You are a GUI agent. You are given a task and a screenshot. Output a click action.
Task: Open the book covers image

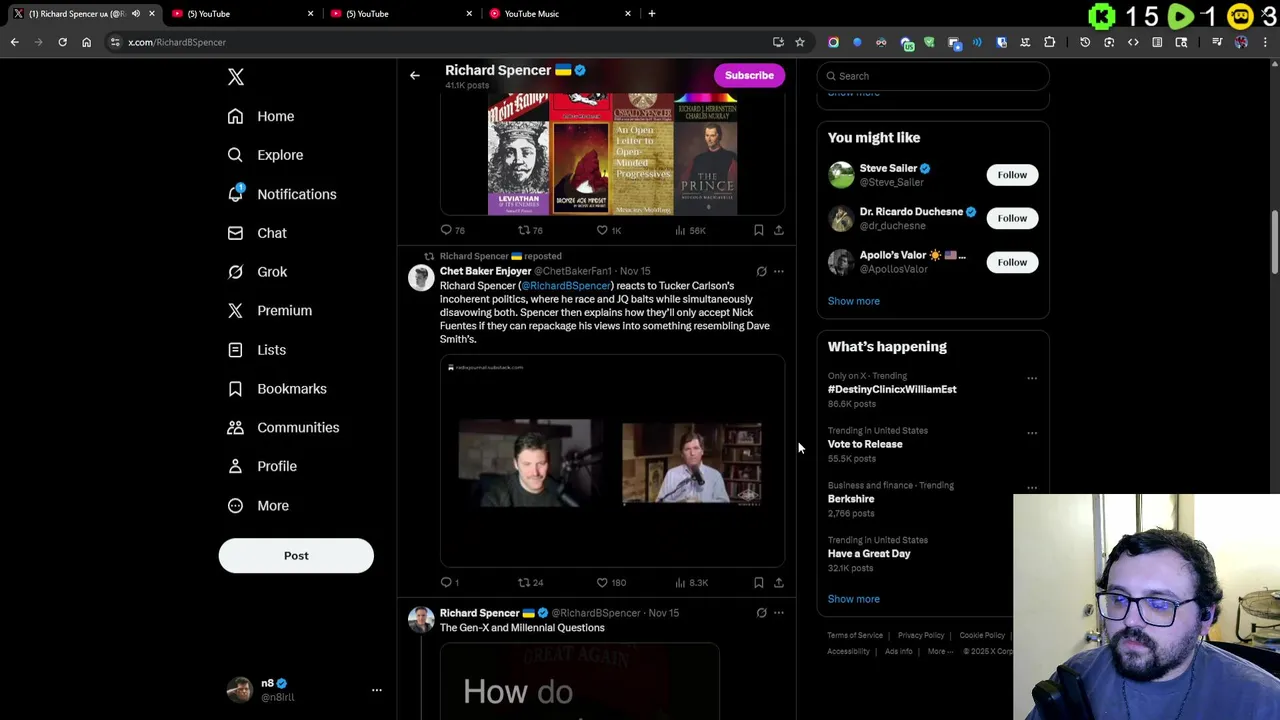click(612, 154)
